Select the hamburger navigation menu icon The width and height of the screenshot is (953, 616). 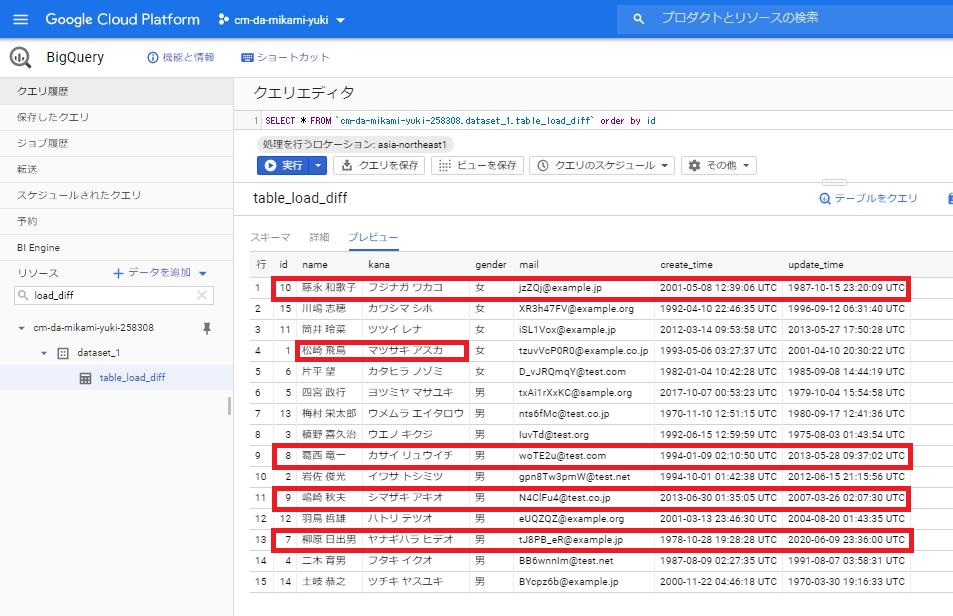pos(20,19)
